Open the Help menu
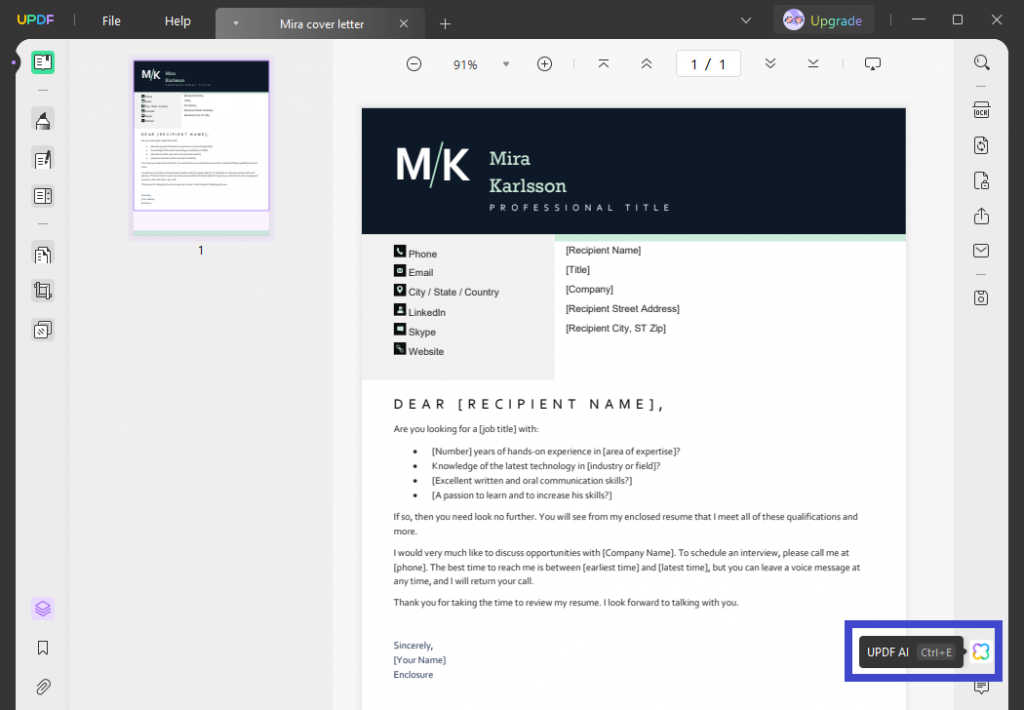The width and height of the screenshot is (1024, 710). 177,20
